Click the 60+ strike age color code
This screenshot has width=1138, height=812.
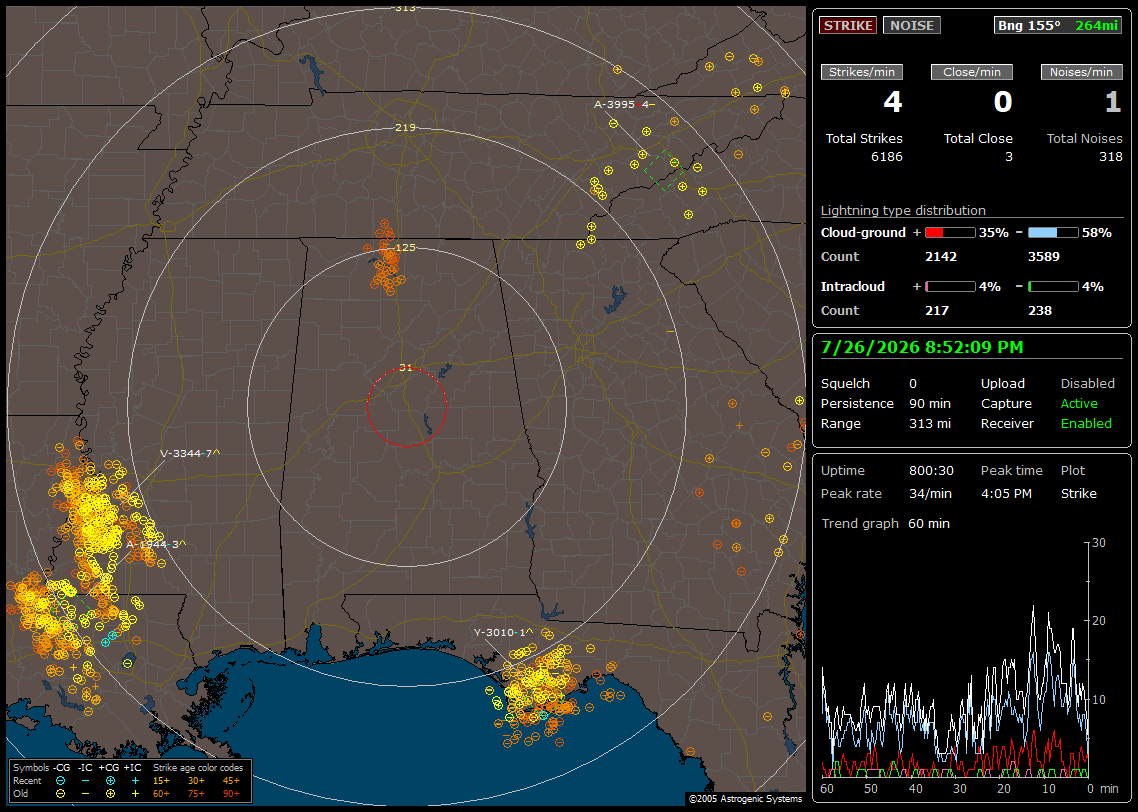pos(161,794)
